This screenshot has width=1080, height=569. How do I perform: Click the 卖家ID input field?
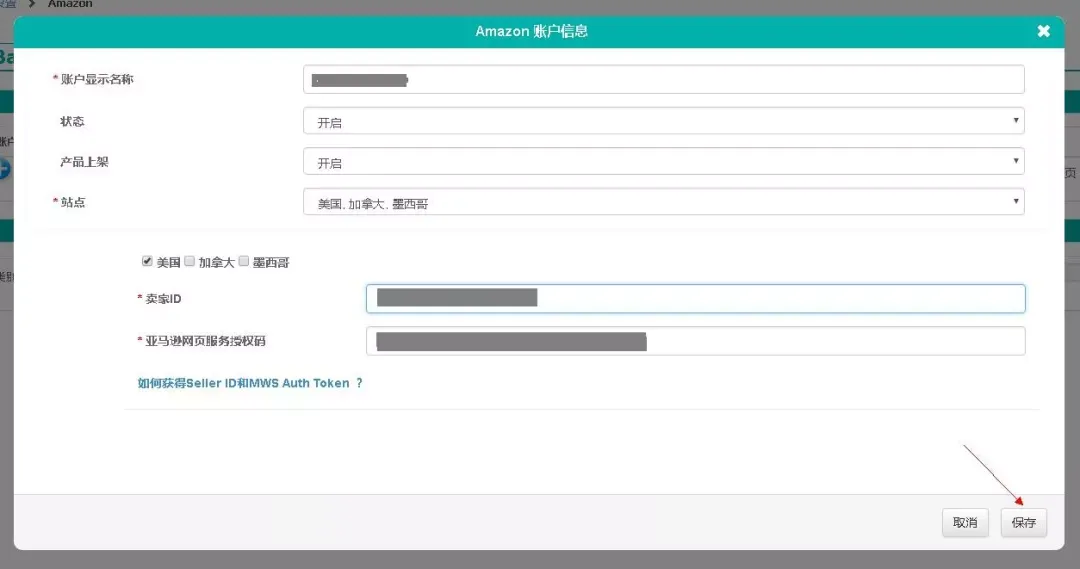pyautogui.click(x=696, y=298)
